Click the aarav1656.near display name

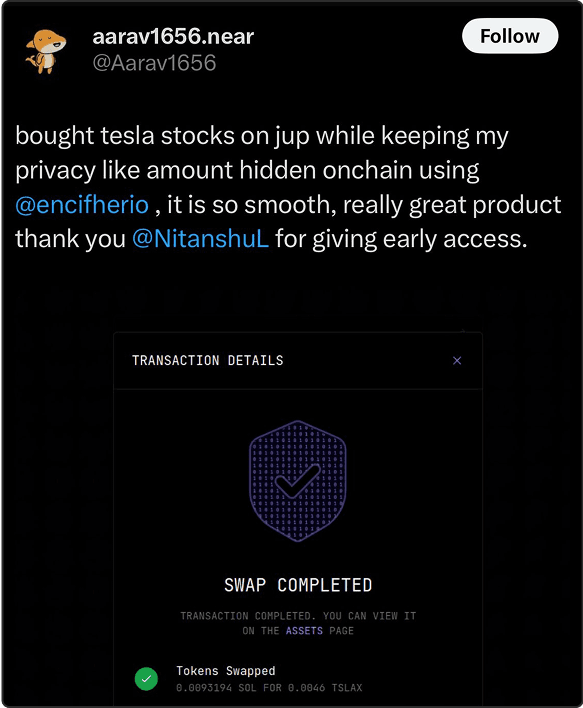173,37
